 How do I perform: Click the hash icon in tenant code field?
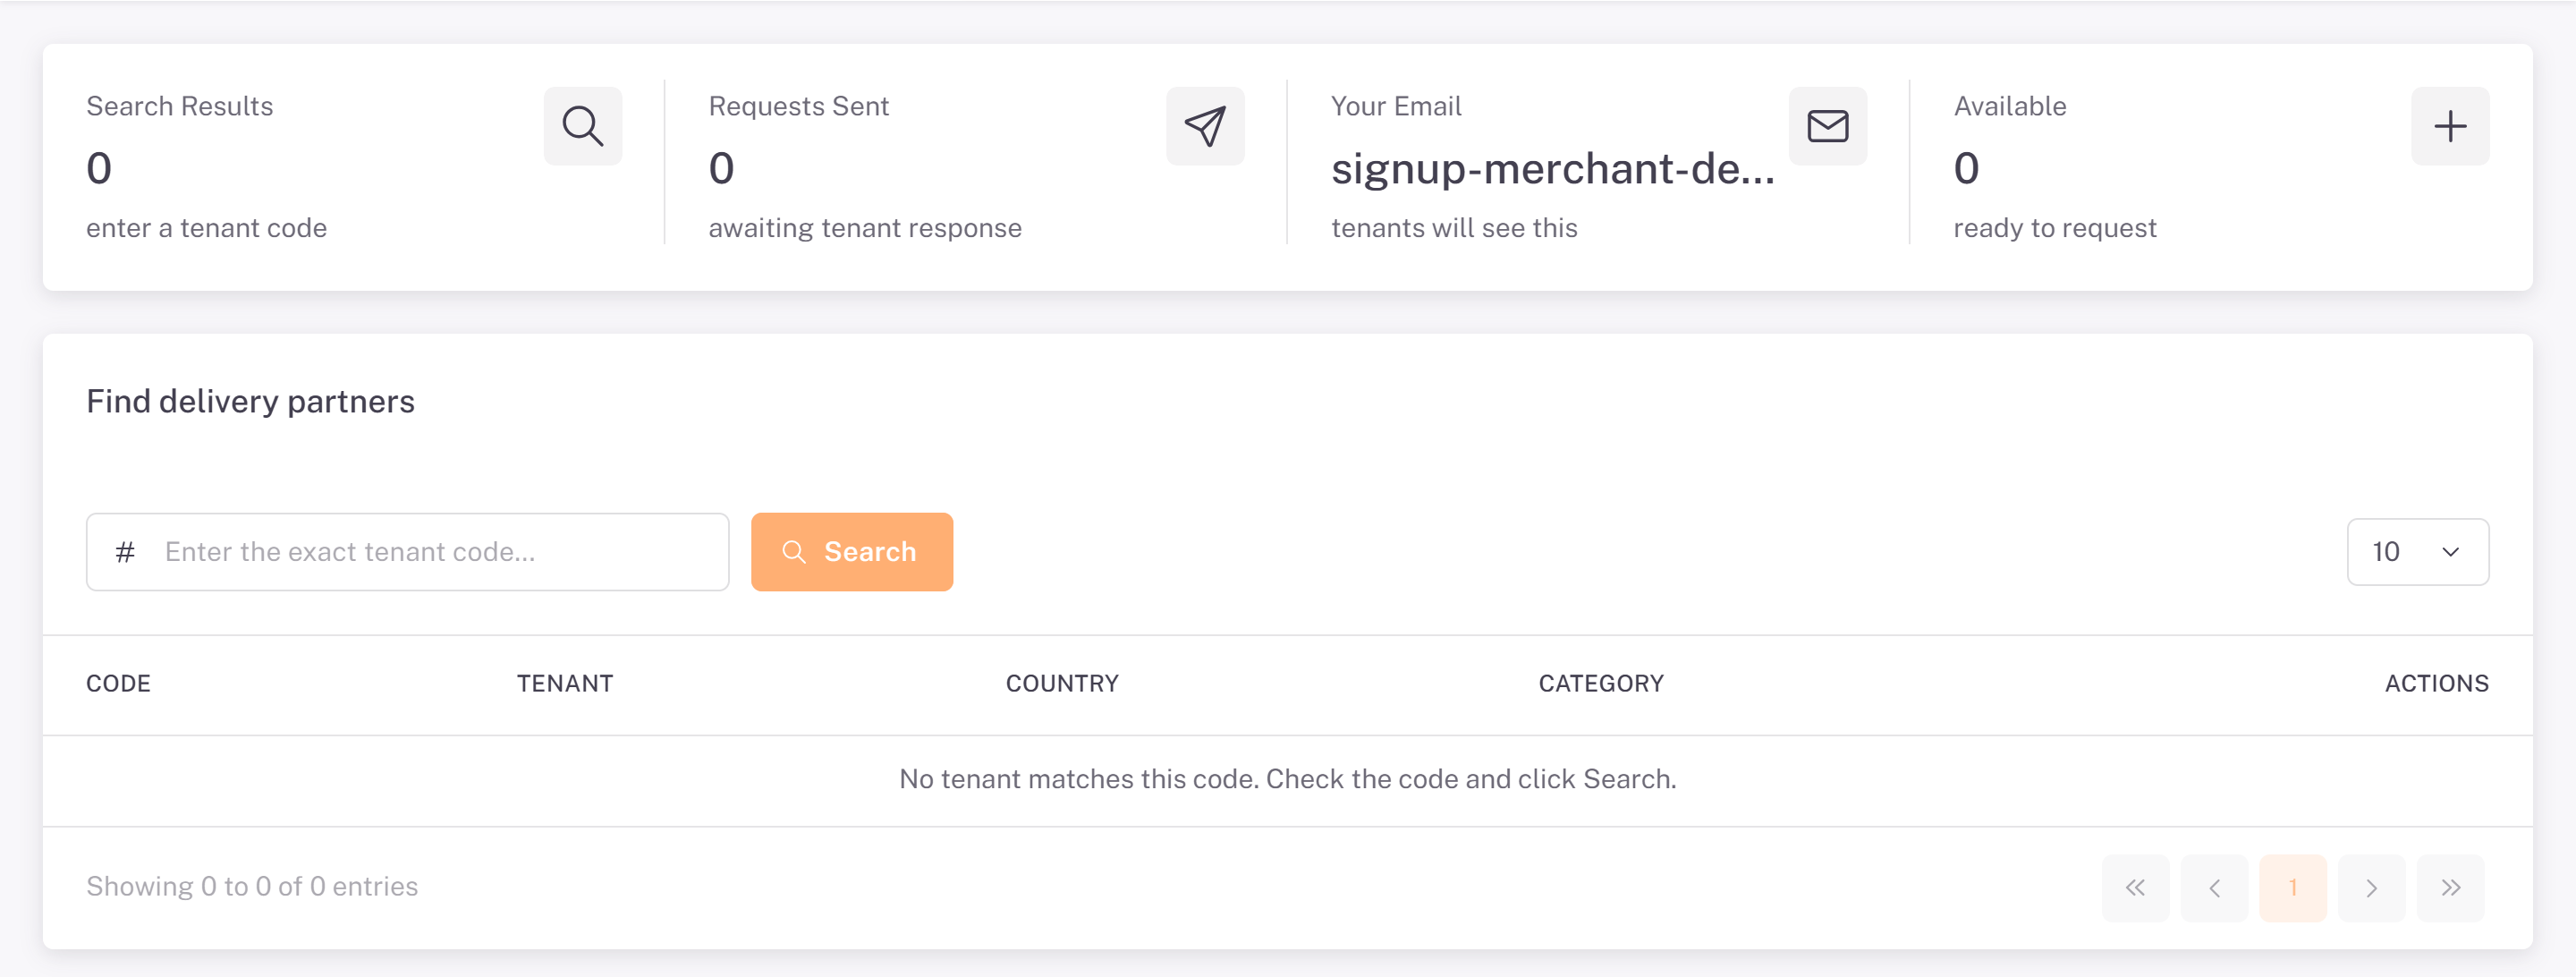click(125, 552)
